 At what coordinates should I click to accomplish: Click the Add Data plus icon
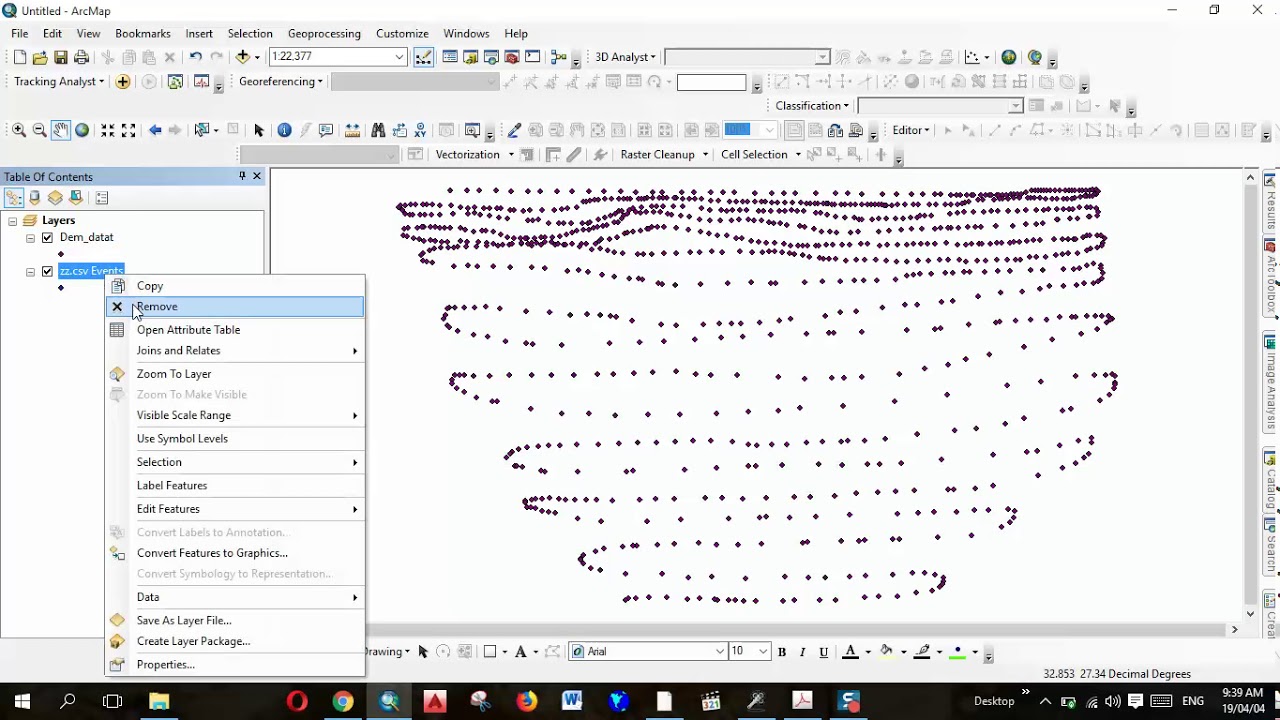(243, 57)
